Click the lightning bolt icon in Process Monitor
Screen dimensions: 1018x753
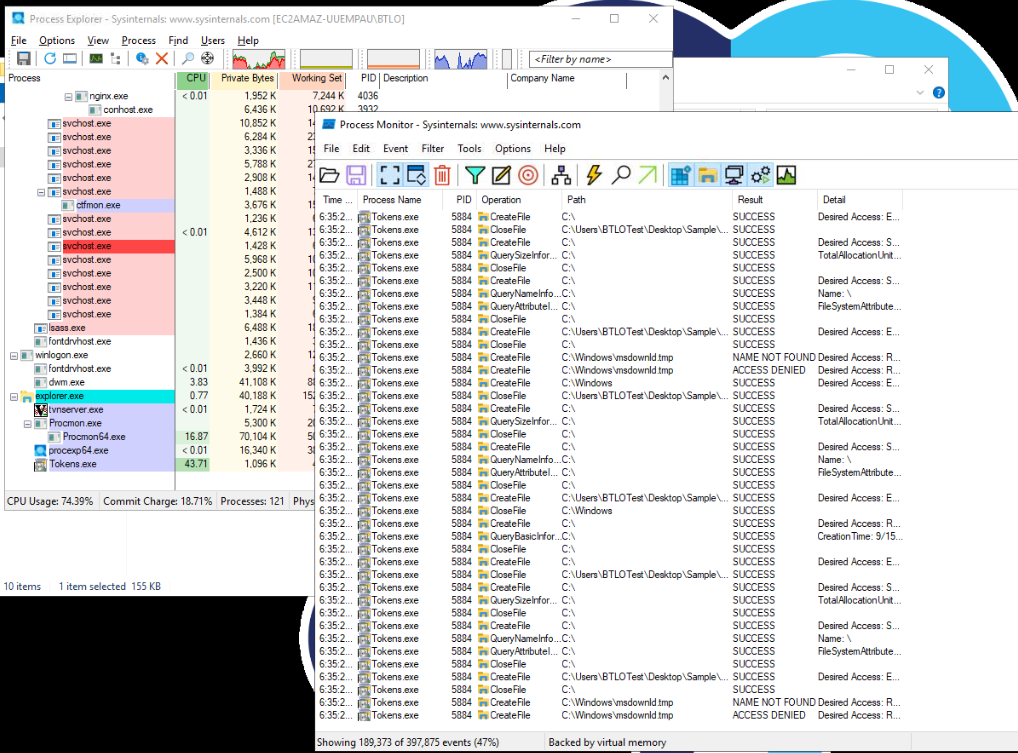pos(594,175)
